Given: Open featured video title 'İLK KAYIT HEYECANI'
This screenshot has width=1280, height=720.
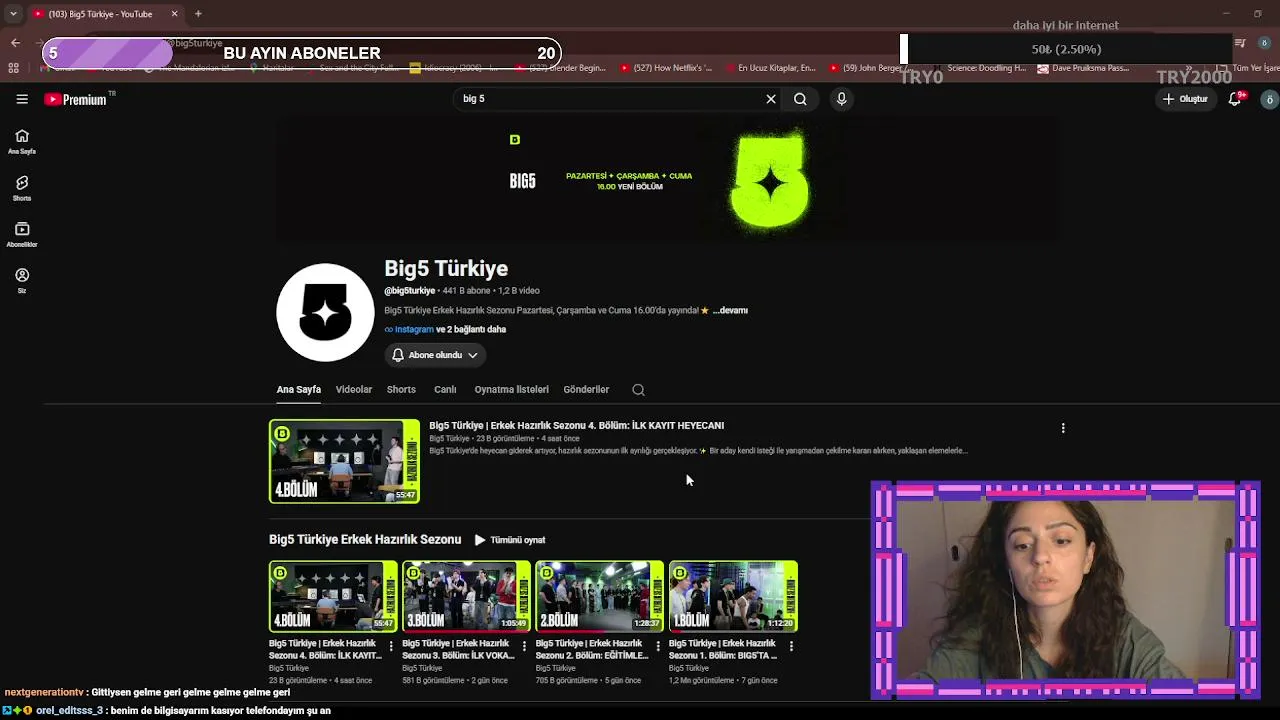Looking at the screenshot, I should click(x=576, y=426).
